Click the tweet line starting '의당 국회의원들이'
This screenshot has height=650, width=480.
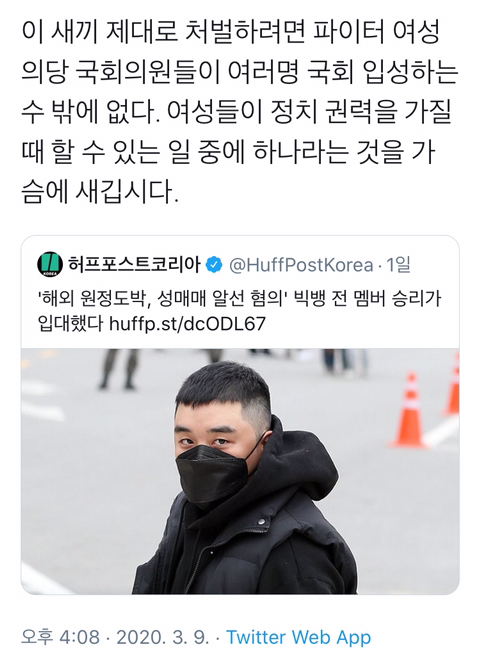coord(240,73)
